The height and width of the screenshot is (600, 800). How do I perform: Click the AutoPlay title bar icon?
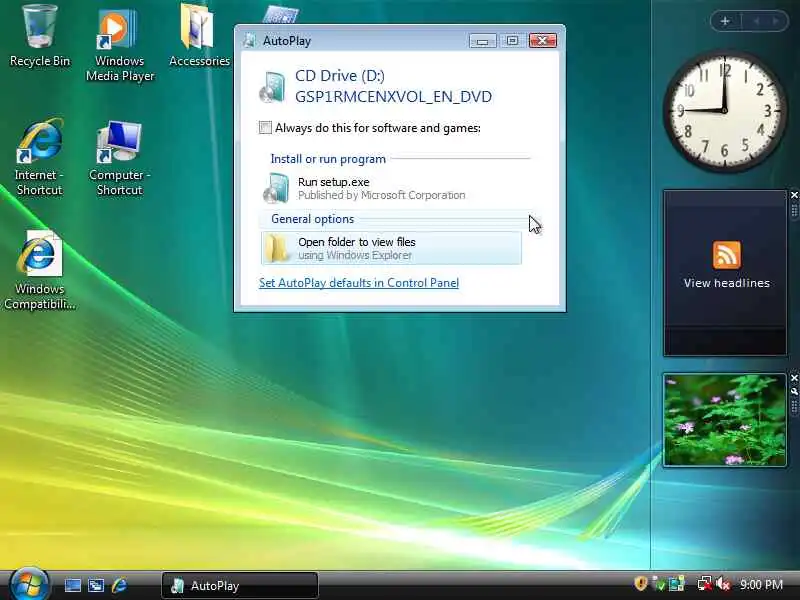[x=250, y=40]
